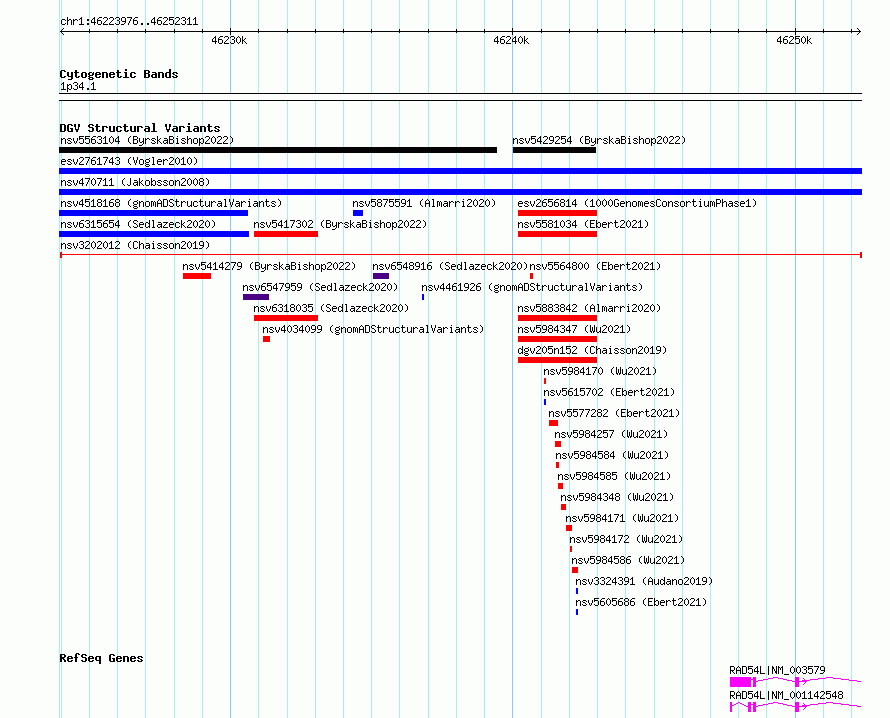Click nsv4034099 (gnomADStructuralVariants) label

(x=373, y=329)
